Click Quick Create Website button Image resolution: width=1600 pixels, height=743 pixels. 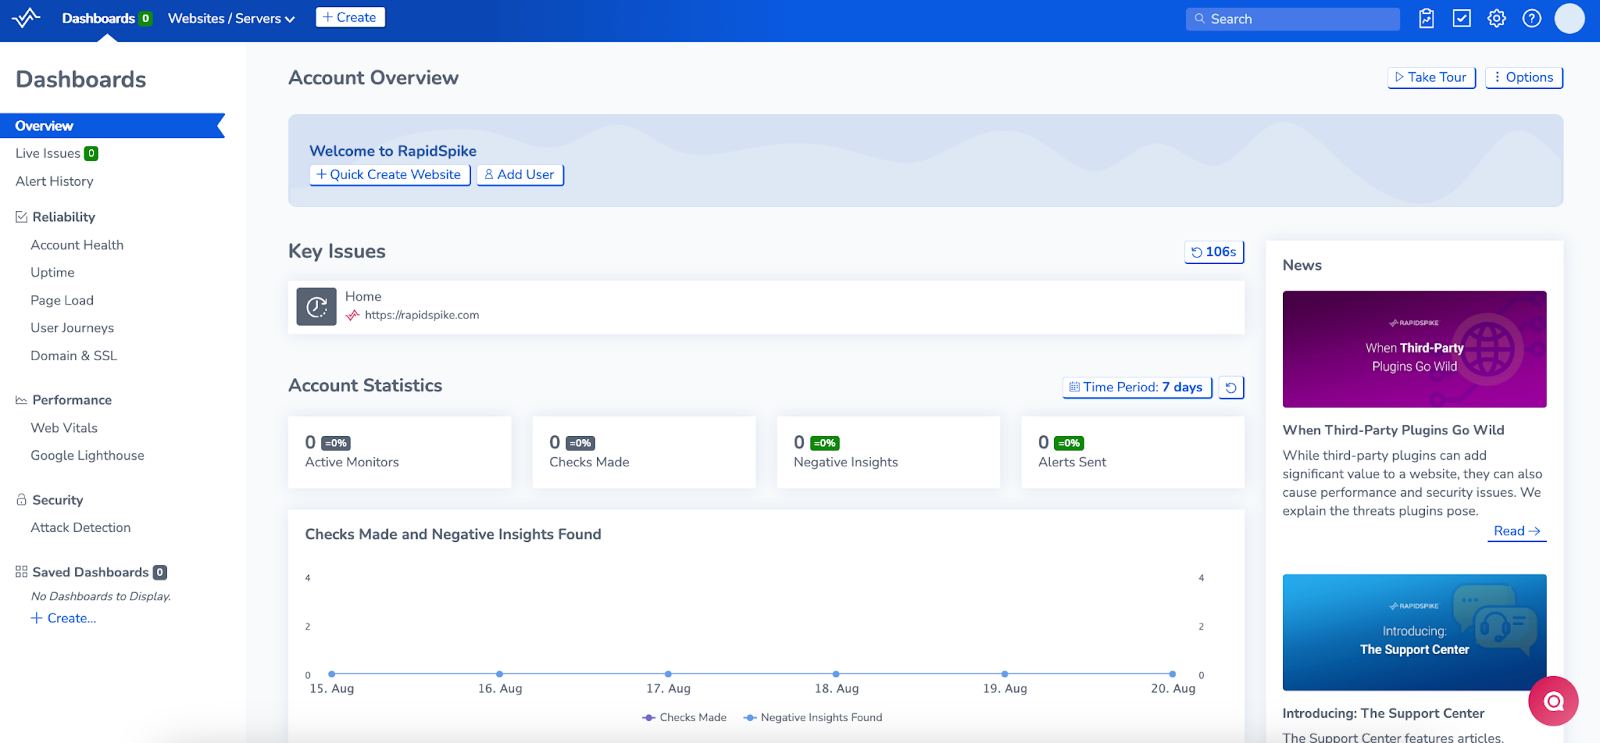[x=389, y=174]
